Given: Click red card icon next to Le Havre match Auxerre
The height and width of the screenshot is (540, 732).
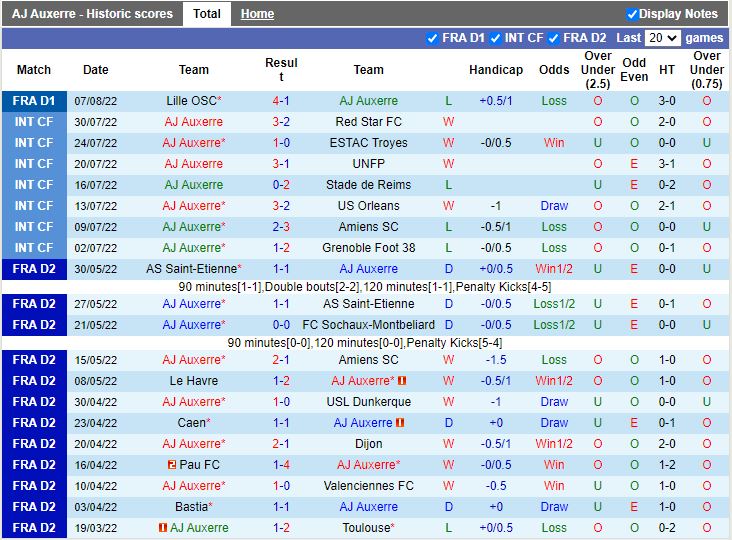Looking at the screenshot, I should tap(402, 381).
